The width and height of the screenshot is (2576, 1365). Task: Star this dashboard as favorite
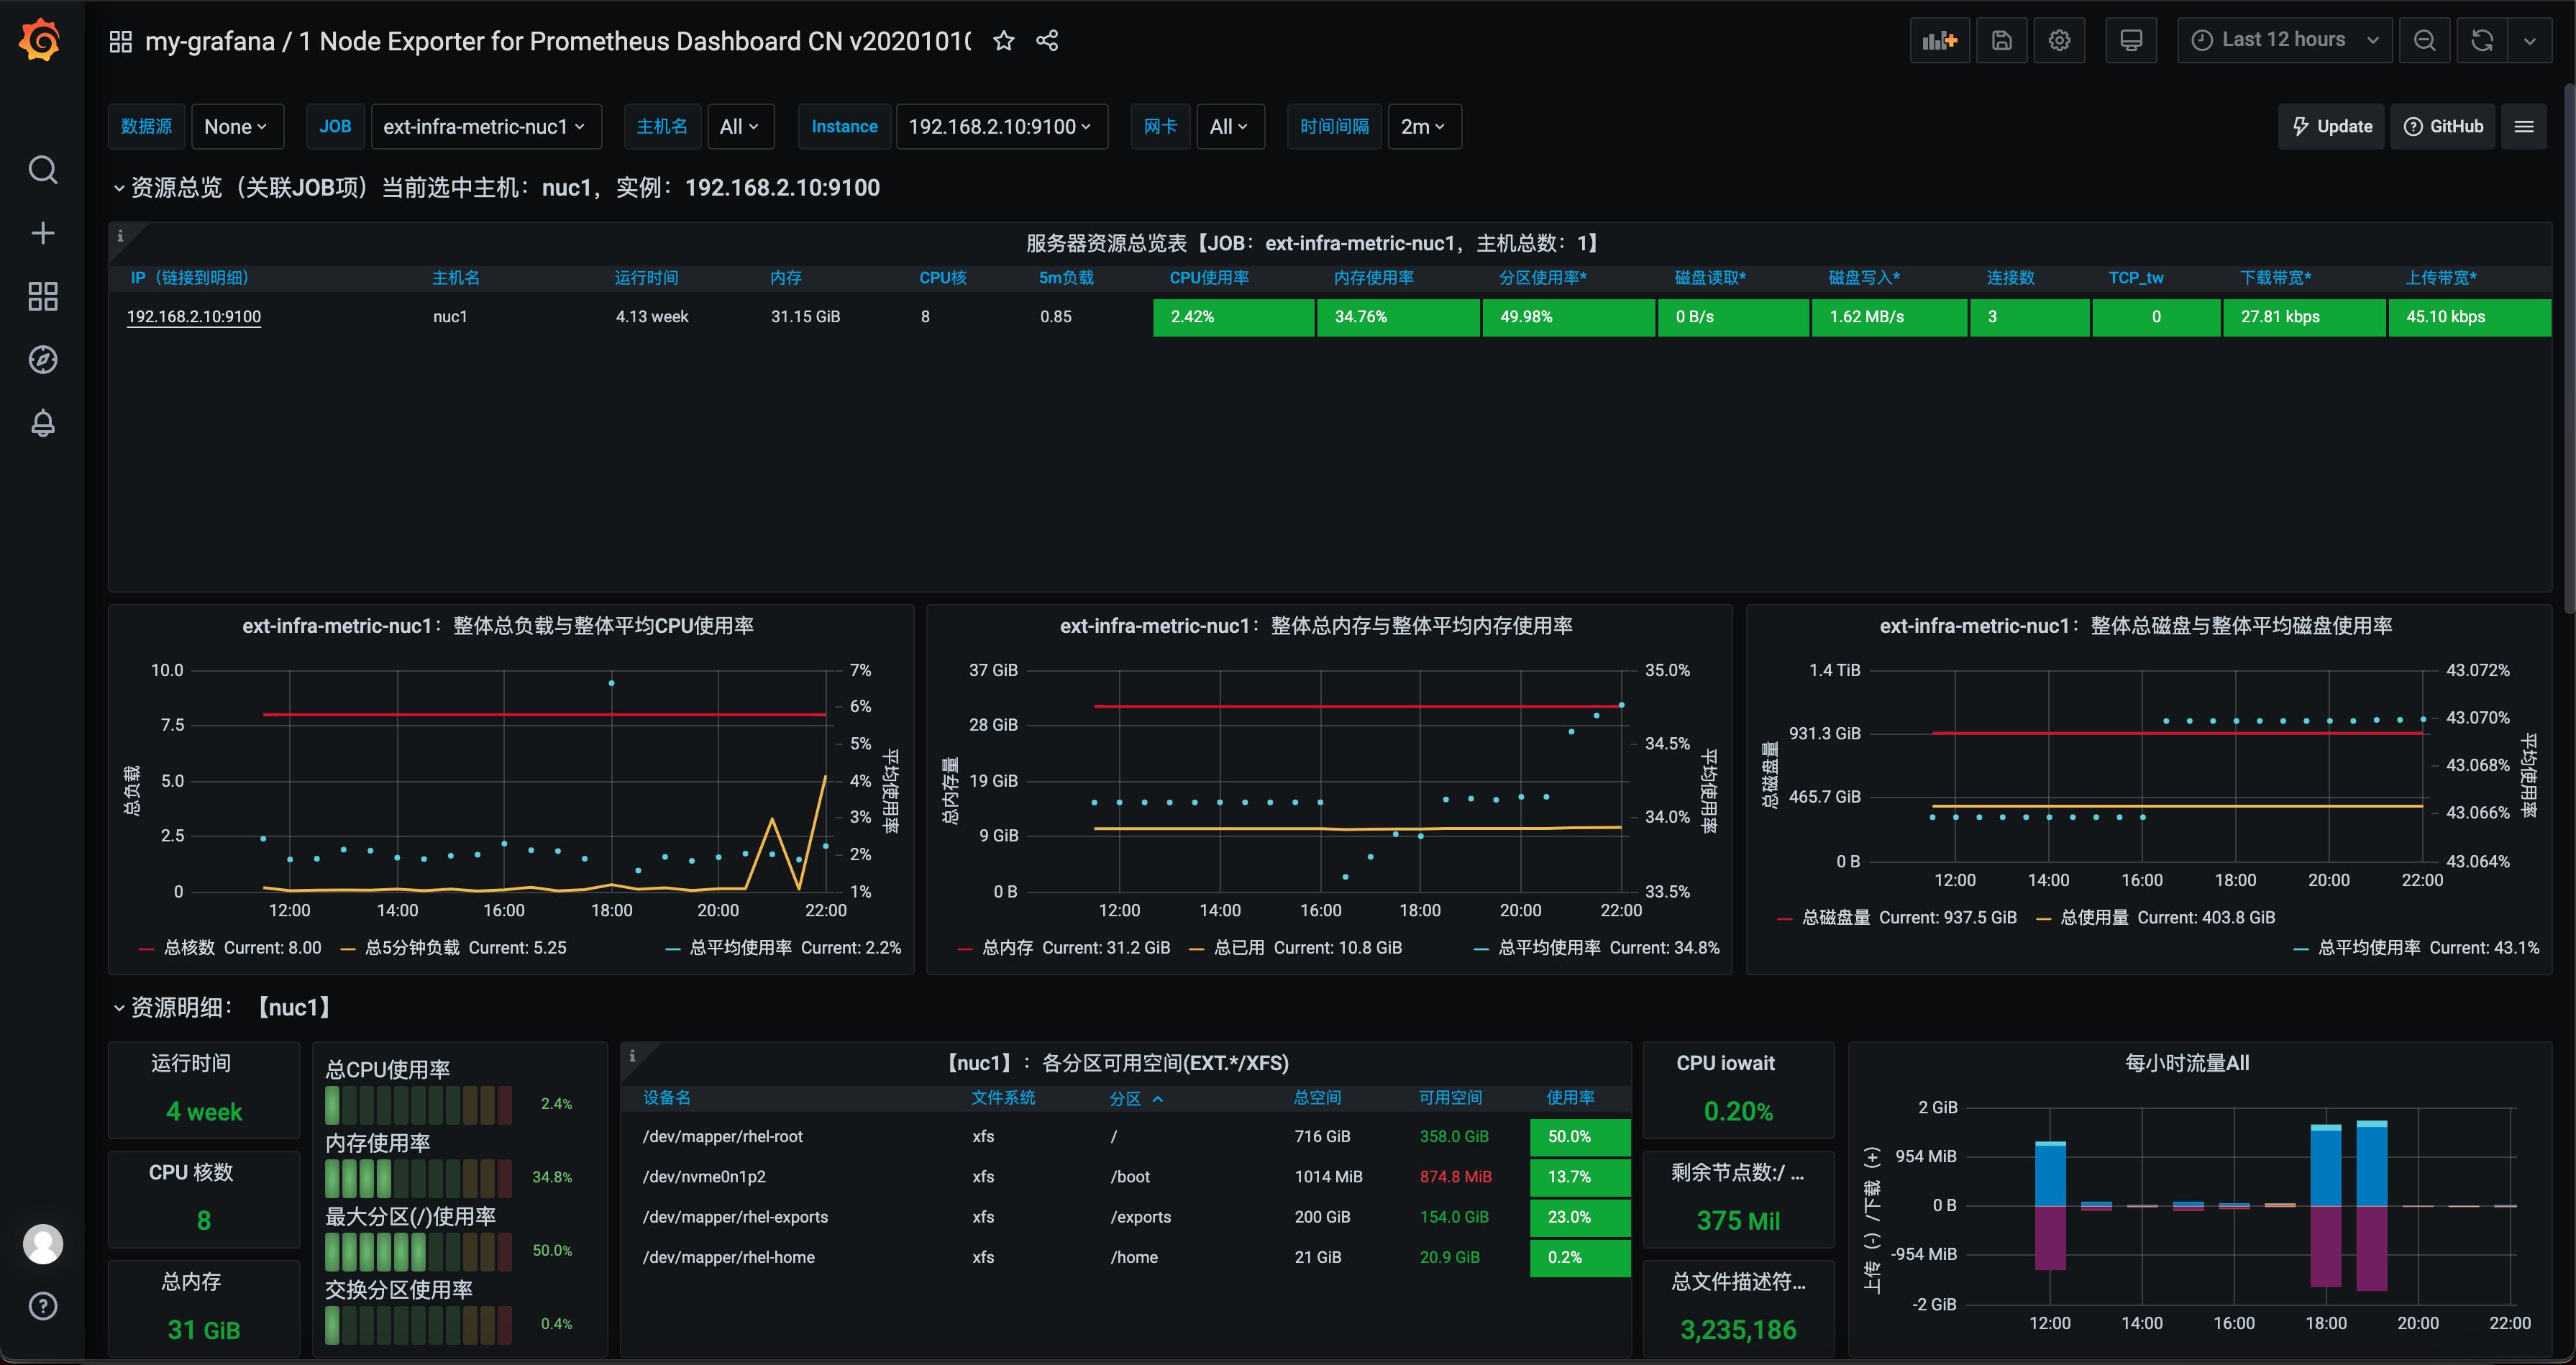tap(1004, 41)
